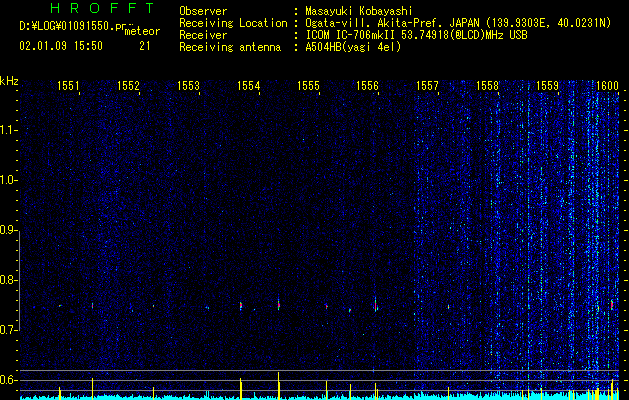
Task: Click the 1554 time axis label
Action: 248,85
